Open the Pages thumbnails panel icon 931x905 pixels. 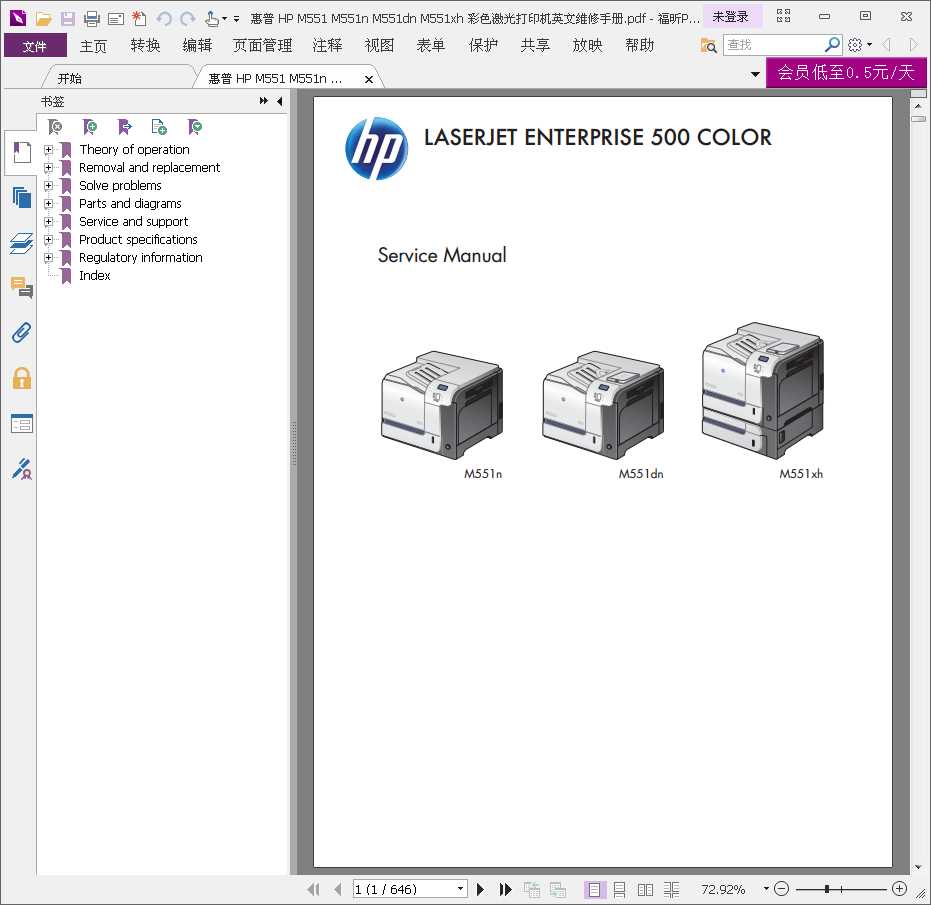[21, 197]
